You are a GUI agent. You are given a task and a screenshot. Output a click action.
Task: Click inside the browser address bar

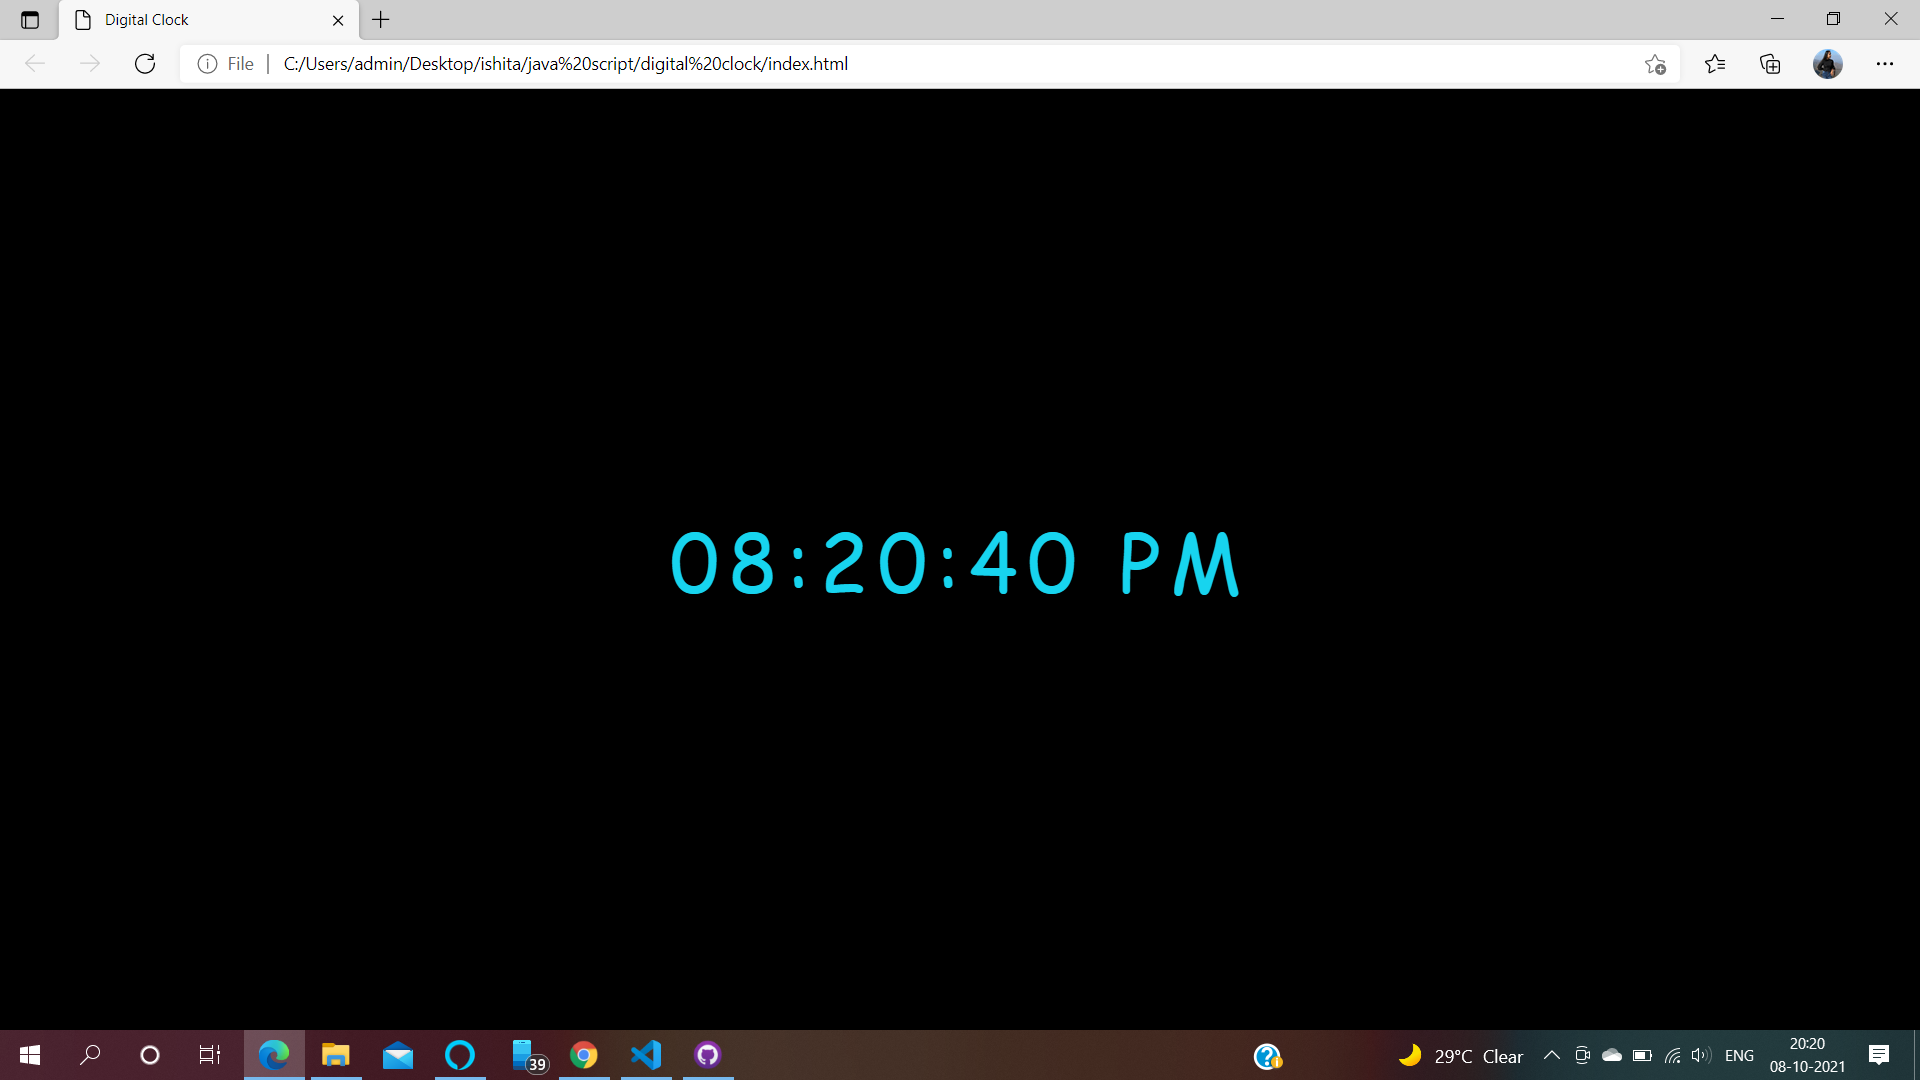click(900, 63)
